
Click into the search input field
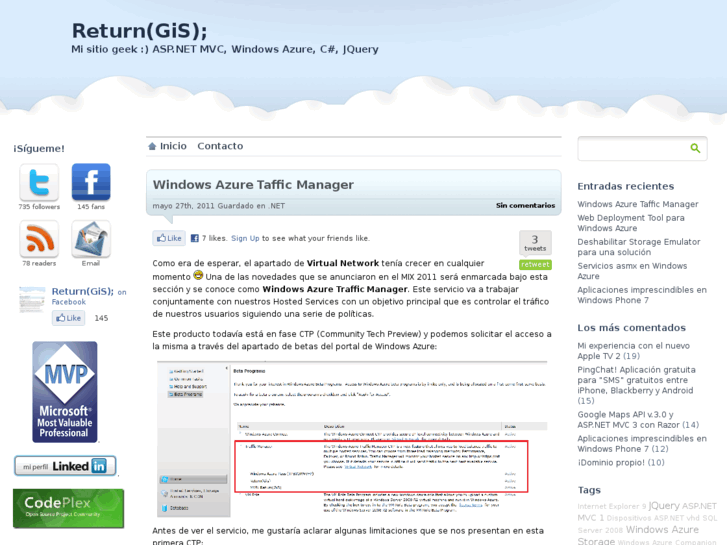[x=633, y=148]
